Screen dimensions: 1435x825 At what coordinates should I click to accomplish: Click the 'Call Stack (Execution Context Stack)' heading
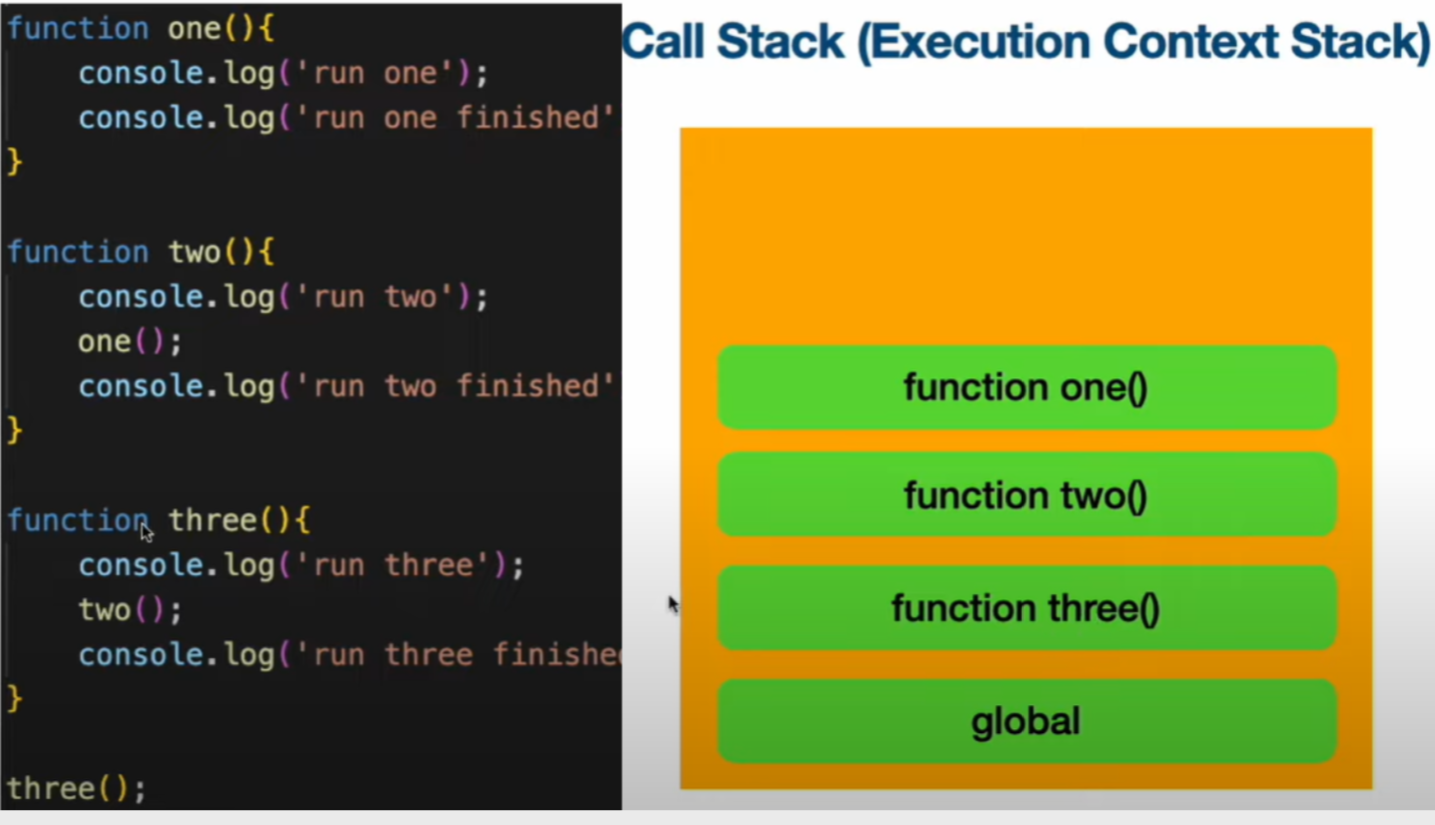pos(1026,42)
